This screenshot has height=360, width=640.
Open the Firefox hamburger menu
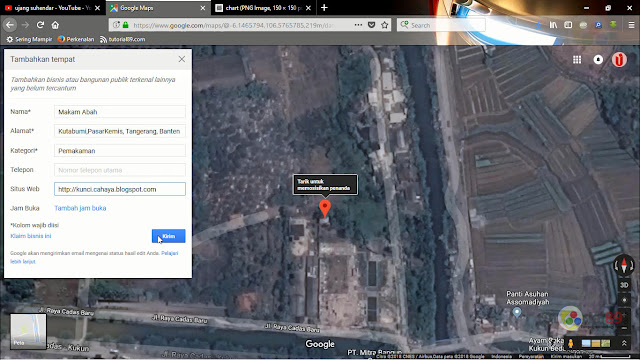pos(631,25)
